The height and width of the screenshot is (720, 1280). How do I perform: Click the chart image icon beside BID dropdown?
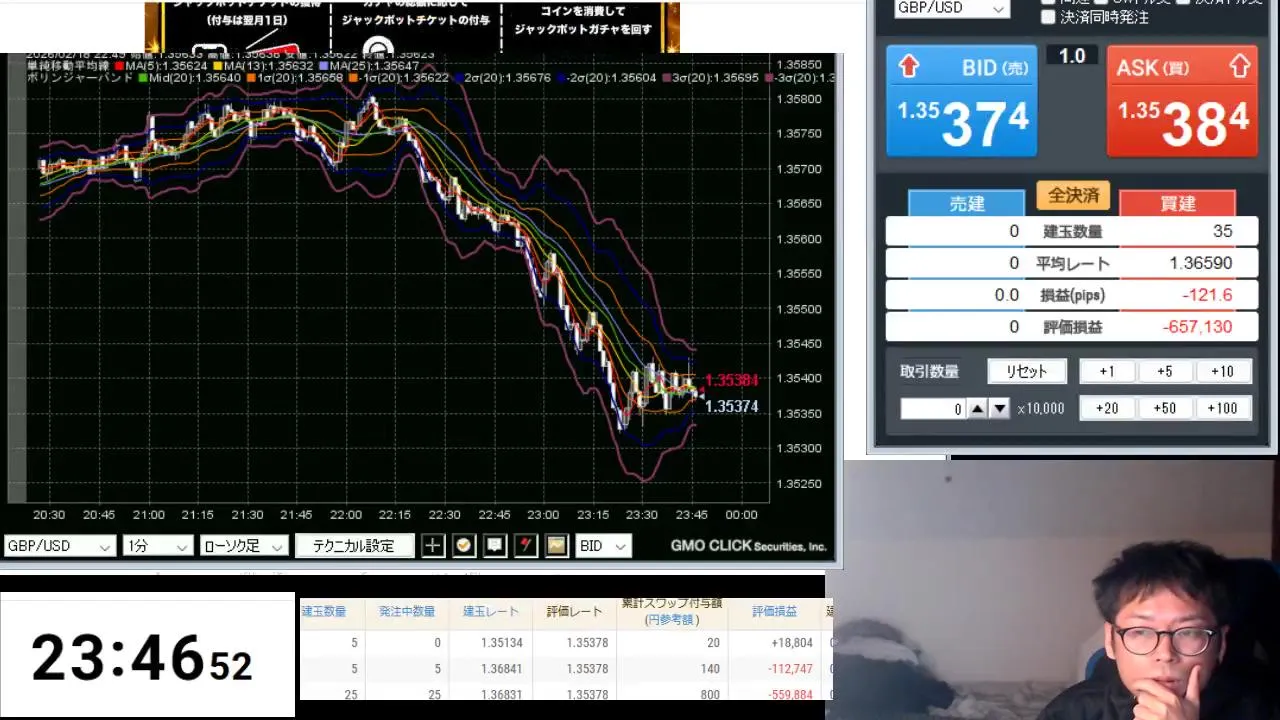click(x=557, y=545)
